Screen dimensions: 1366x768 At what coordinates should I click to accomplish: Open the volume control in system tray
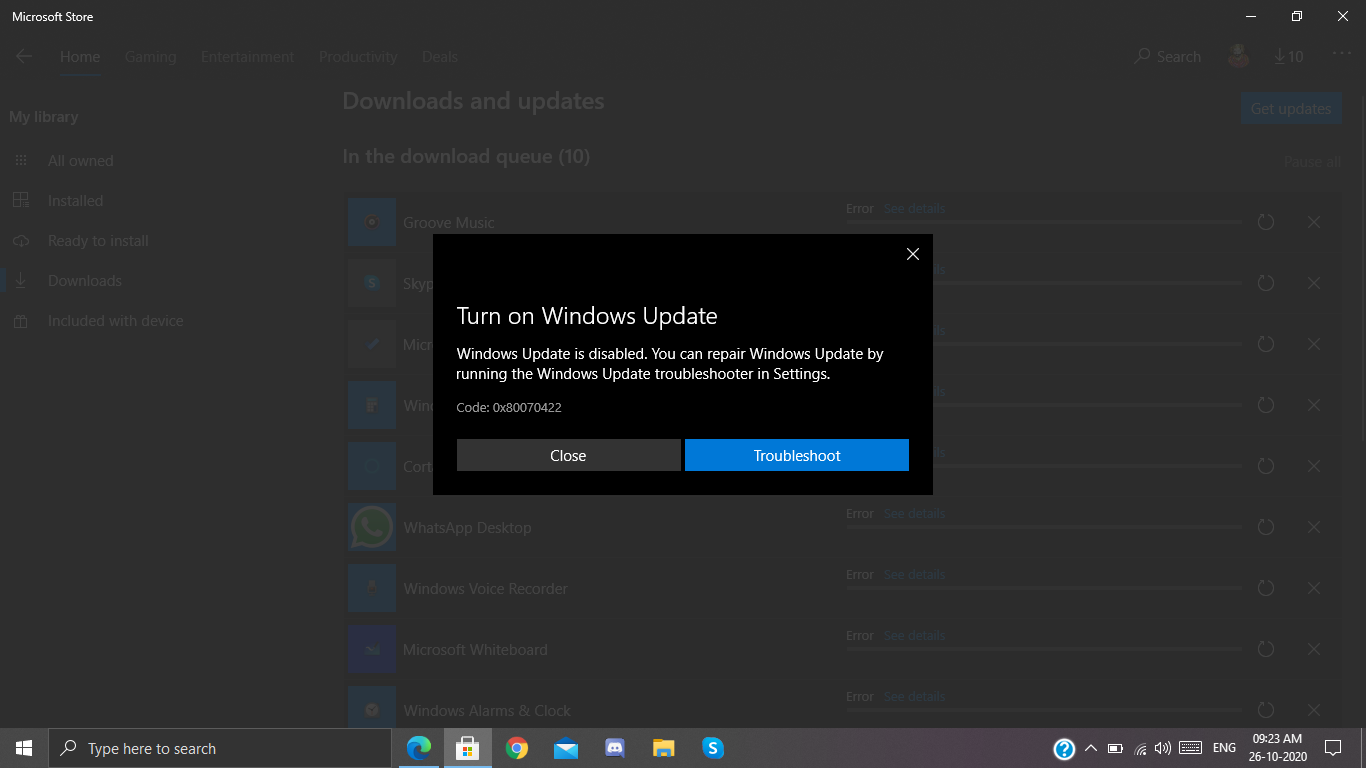tap(1162, 748)
